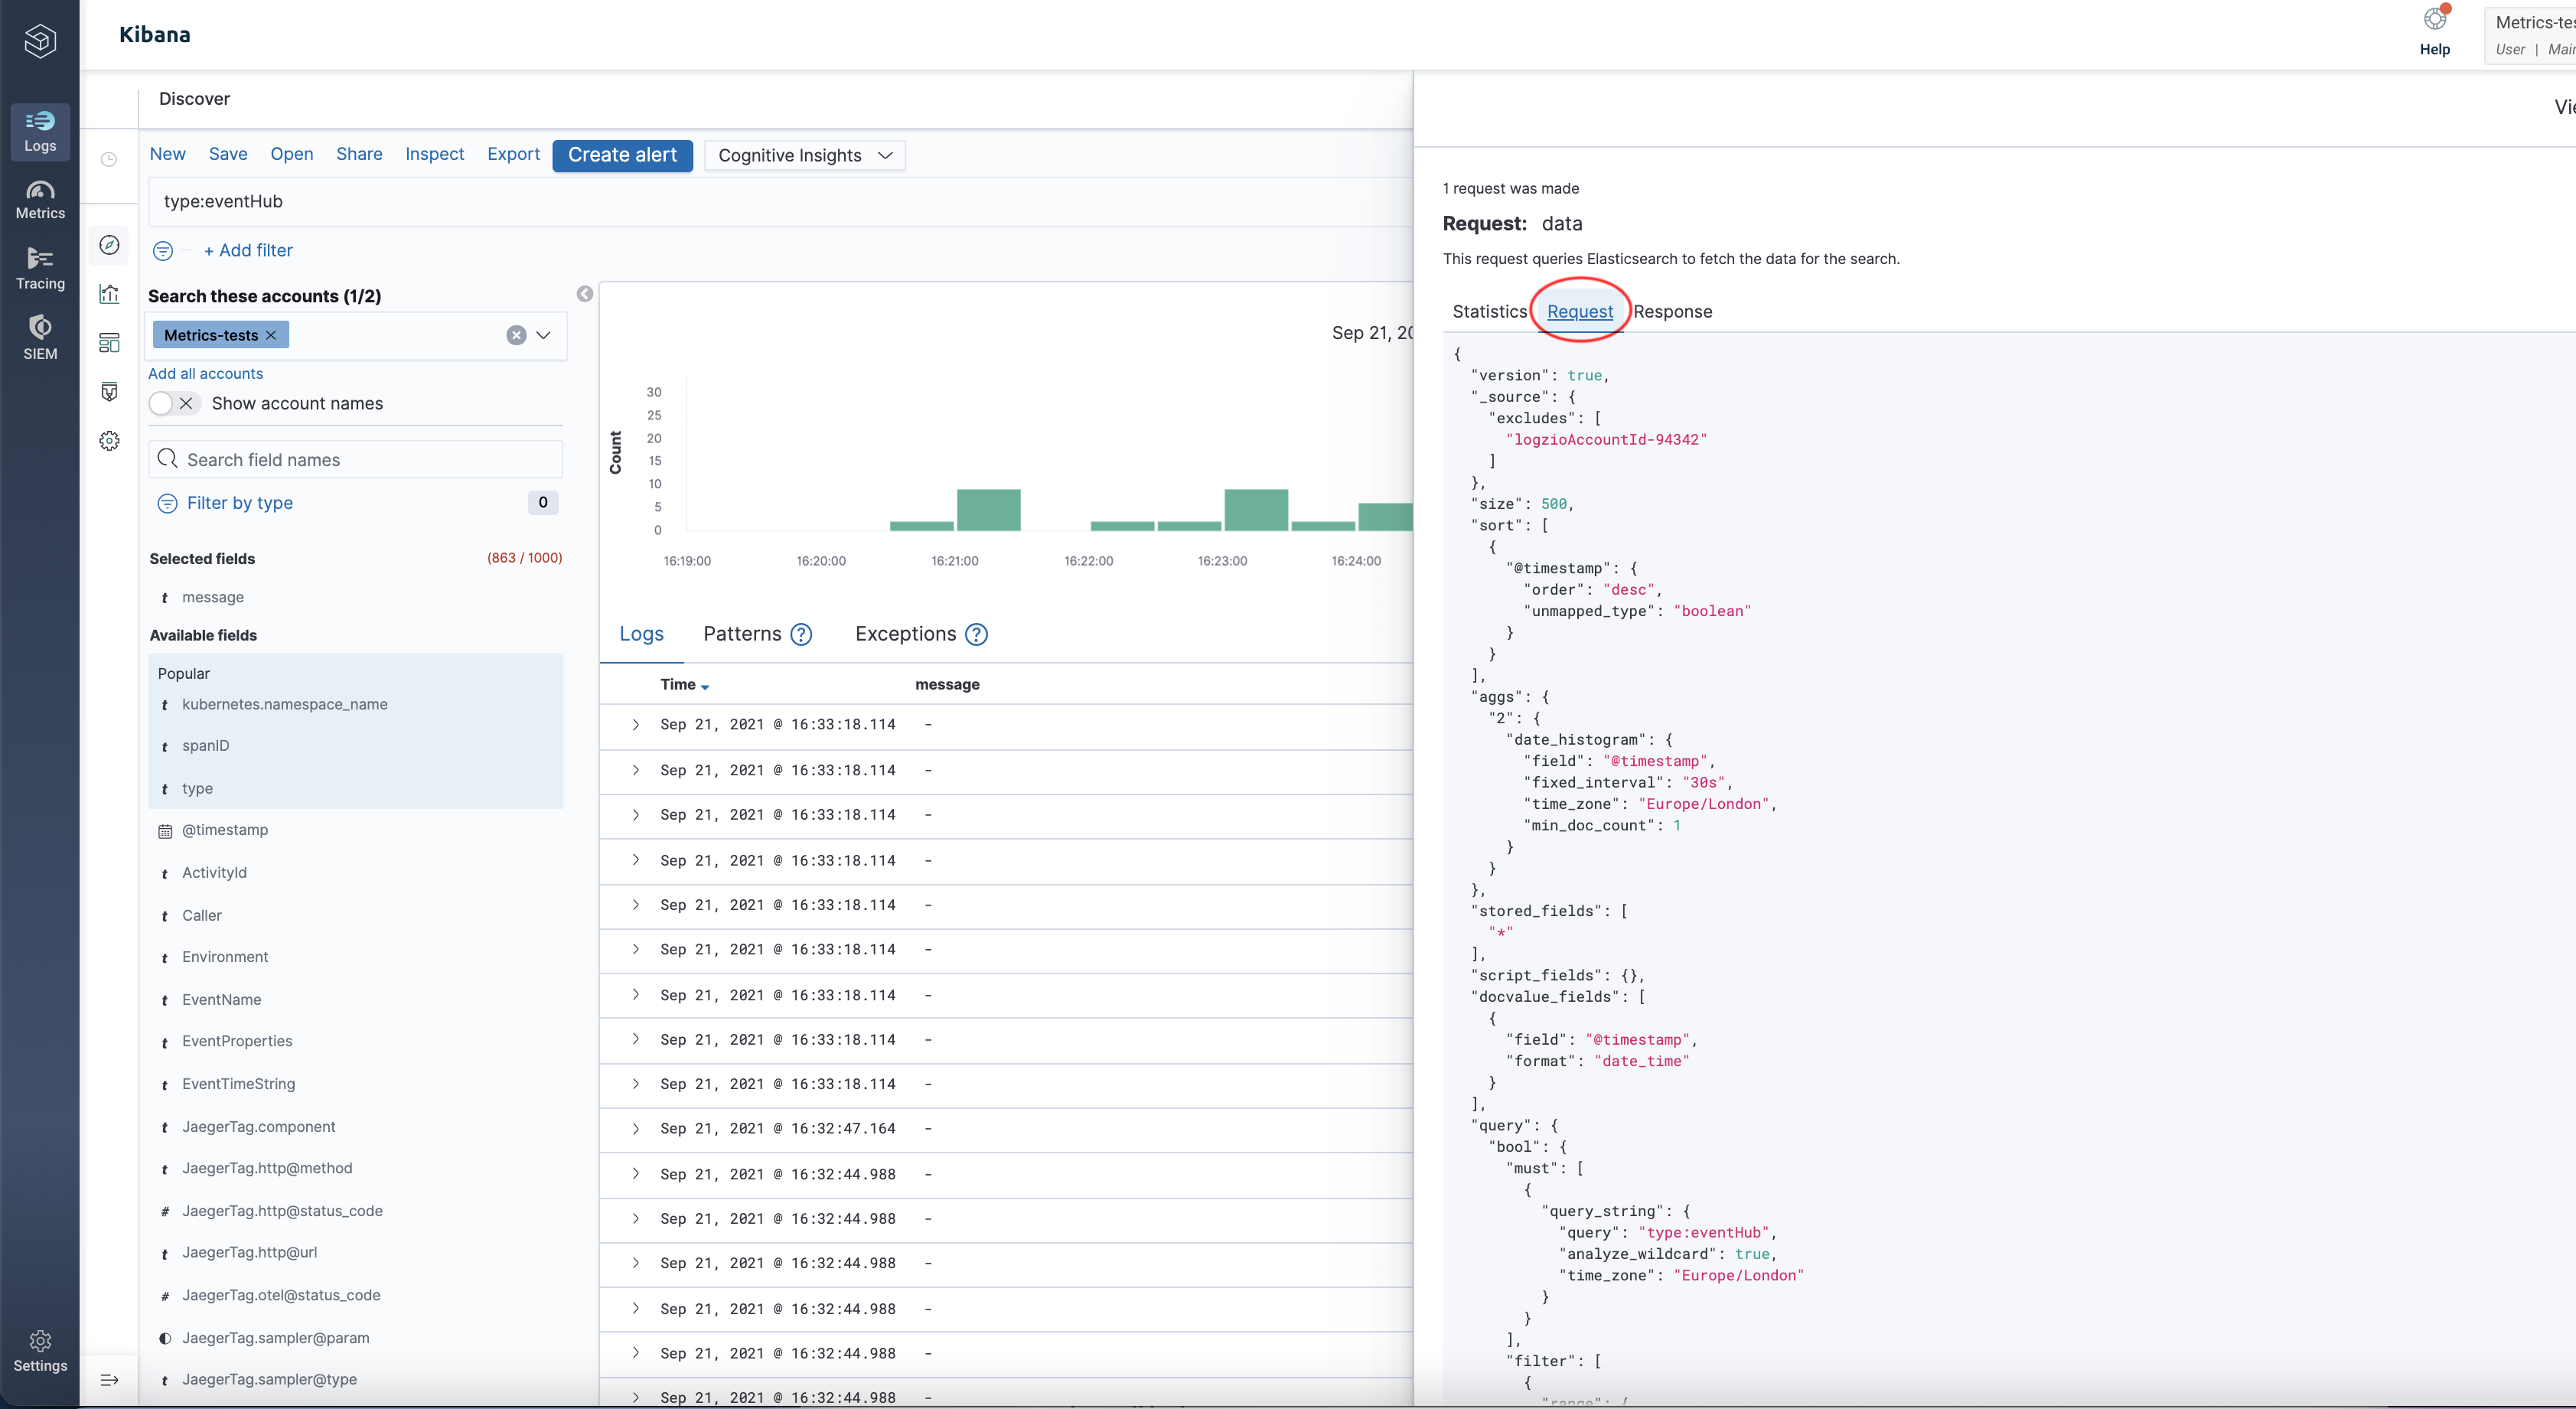Expand the first log row
This screenshot has width=2576, height=1409.
(x=635, y=725)
